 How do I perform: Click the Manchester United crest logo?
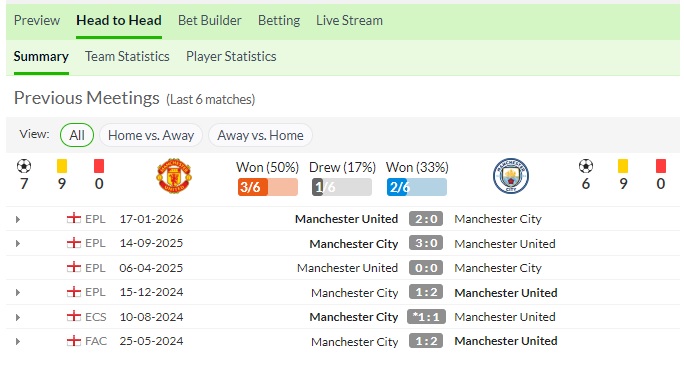pos(174,176)
